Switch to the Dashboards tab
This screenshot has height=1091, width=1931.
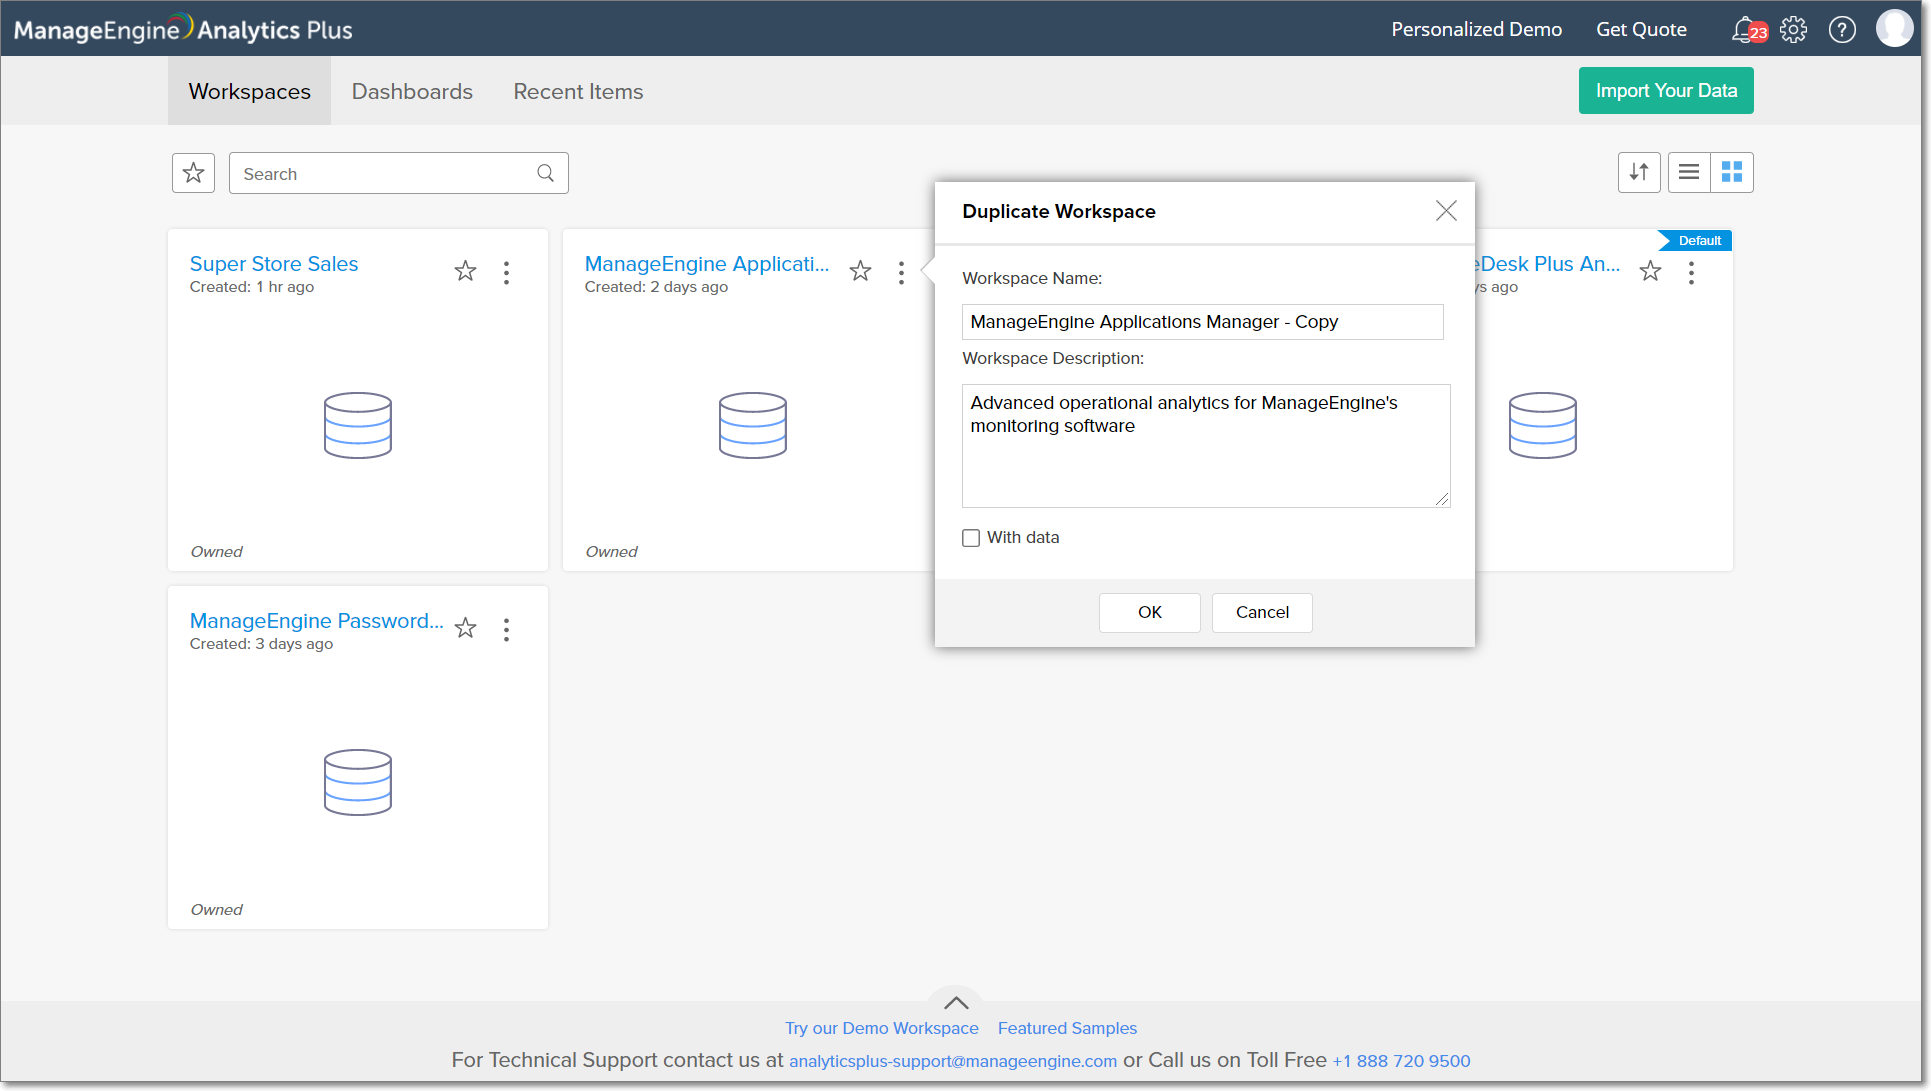point(412,91)
